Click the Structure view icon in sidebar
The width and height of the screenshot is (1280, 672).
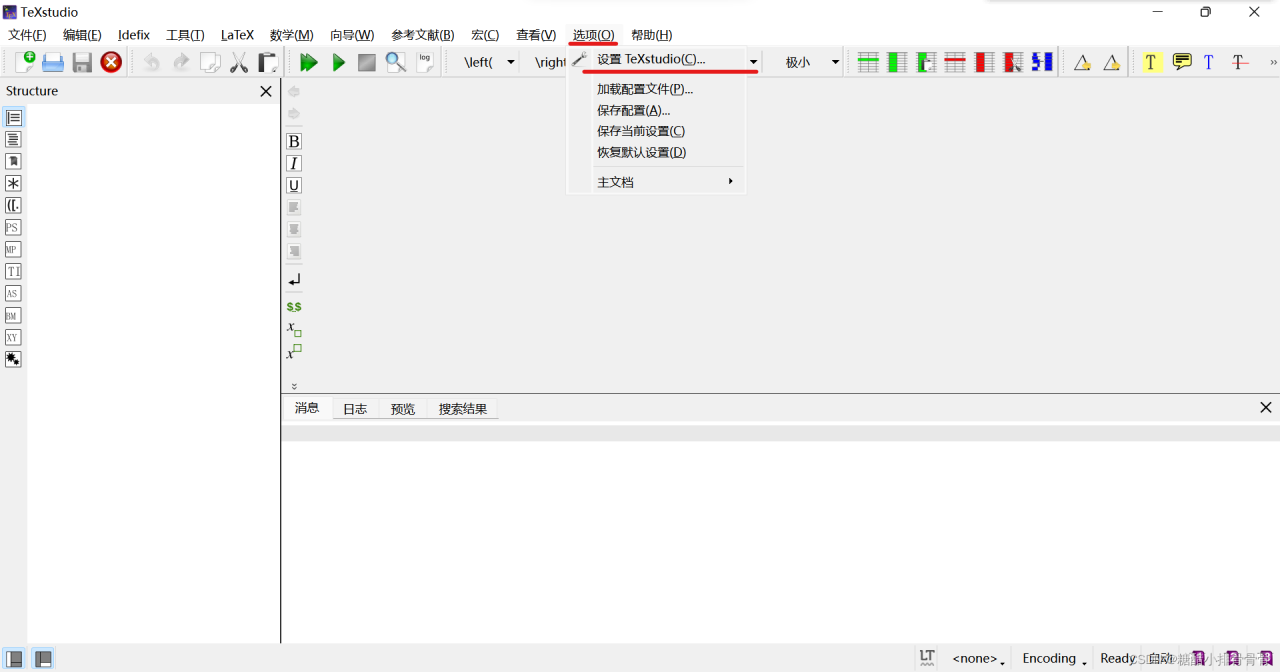click(x=13, y=117)
